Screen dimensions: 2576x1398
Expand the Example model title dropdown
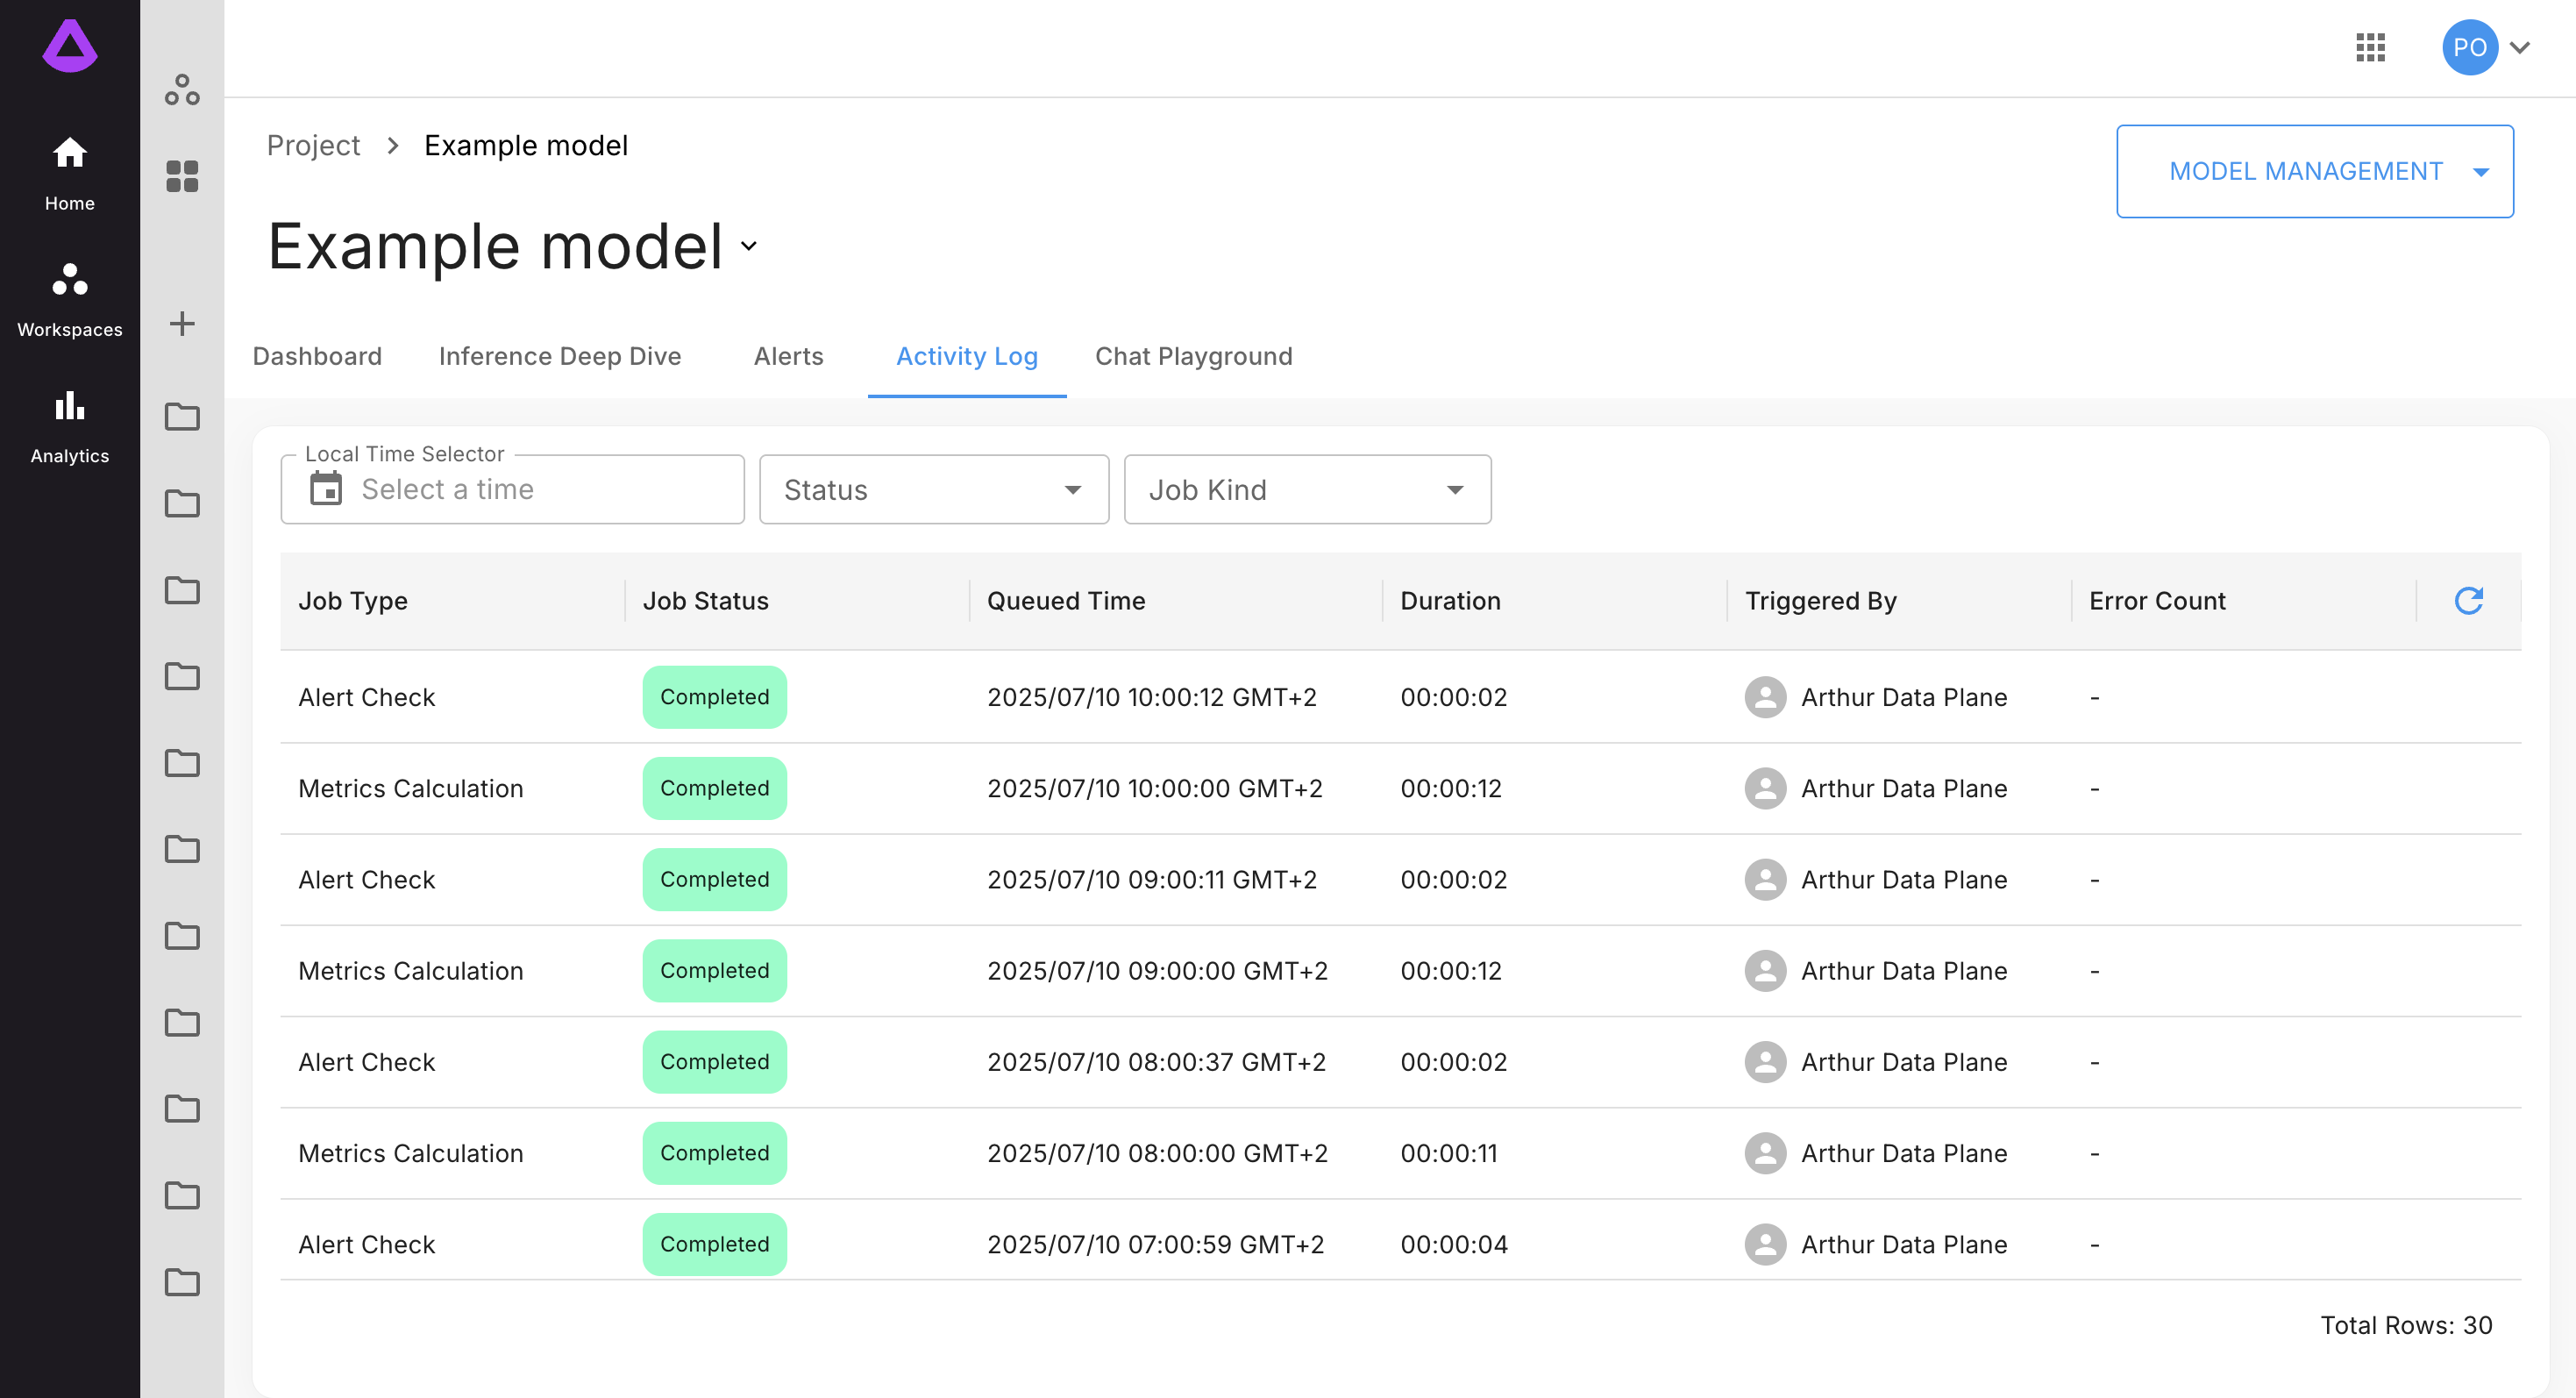(x=749, y=246)
